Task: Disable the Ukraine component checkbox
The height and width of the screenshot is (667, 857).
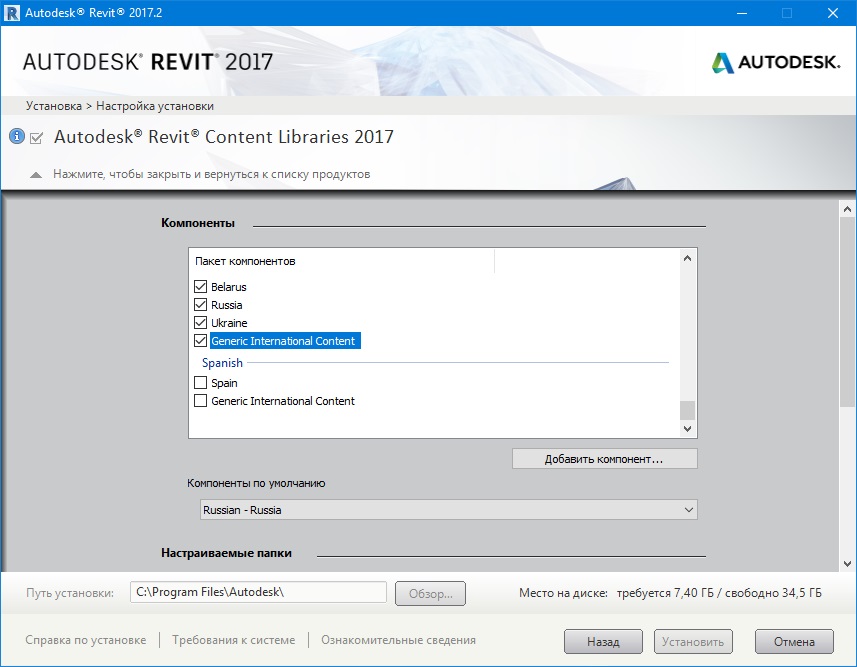Action: pyautogui.click(x=200, y=323)
